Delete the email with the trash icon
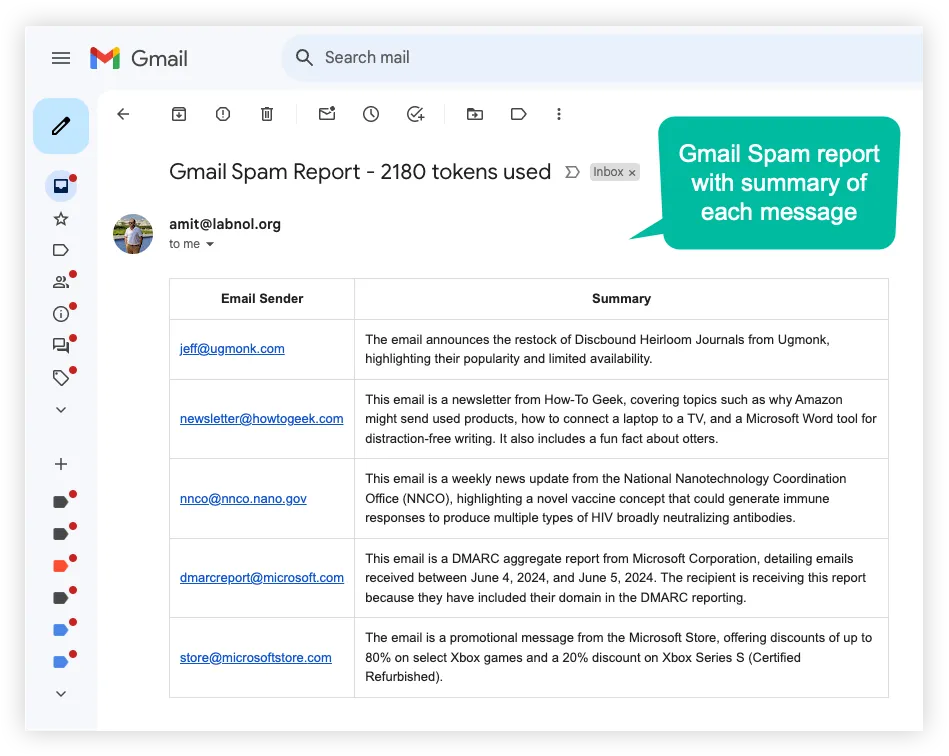The image size is (949, 756). (x=266, y=114)
